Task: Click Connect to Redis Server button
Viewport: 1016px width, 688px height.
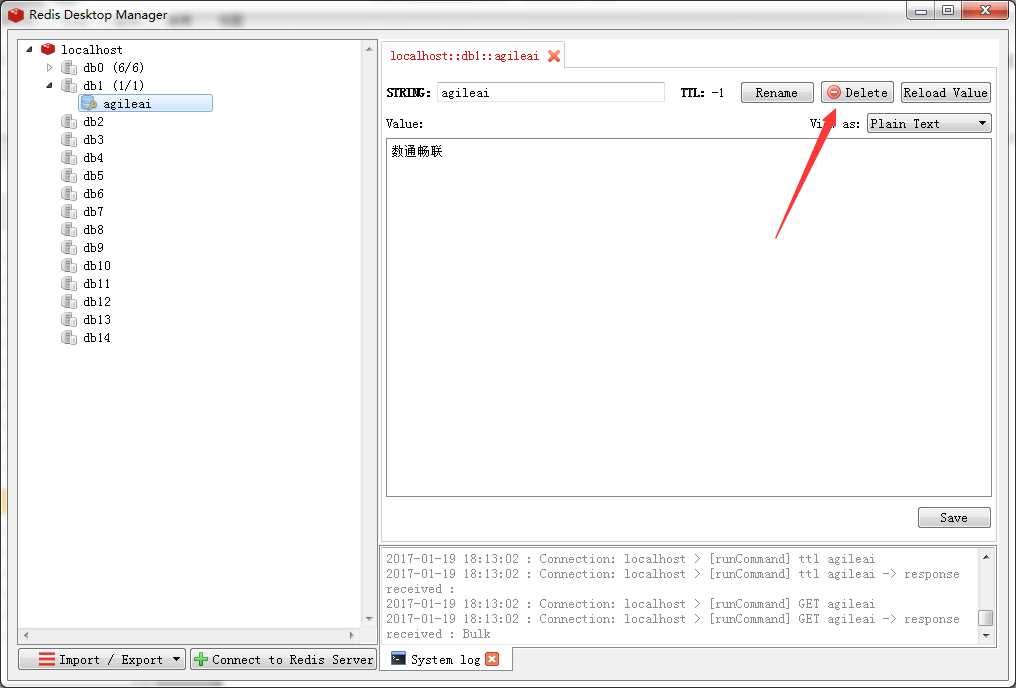Action: [x=284, y=659]
